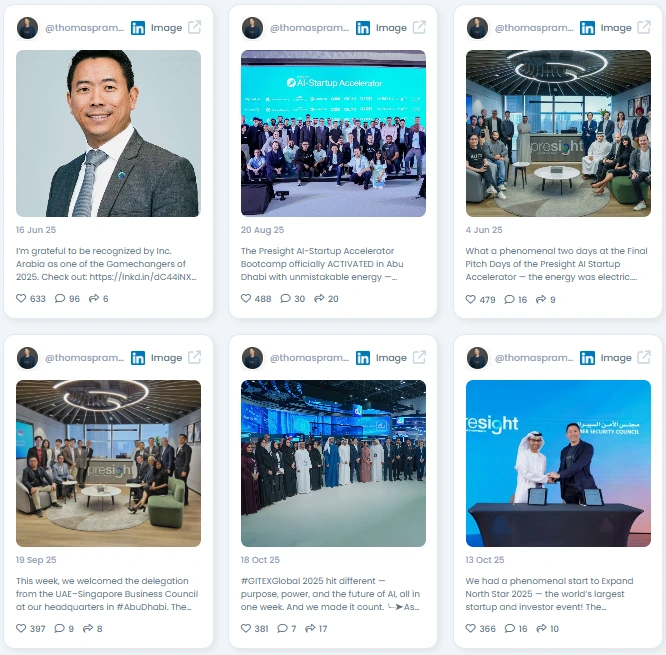
Task: Click the share icon showing 17 shares
Action: click(x=310, y=628)
